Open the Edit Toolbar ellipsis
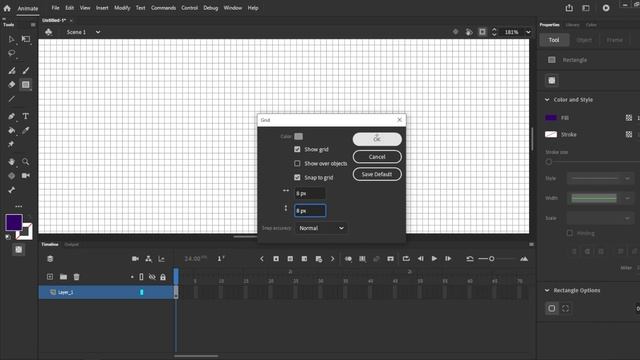 pyautogui.click(x=19, y=207)
